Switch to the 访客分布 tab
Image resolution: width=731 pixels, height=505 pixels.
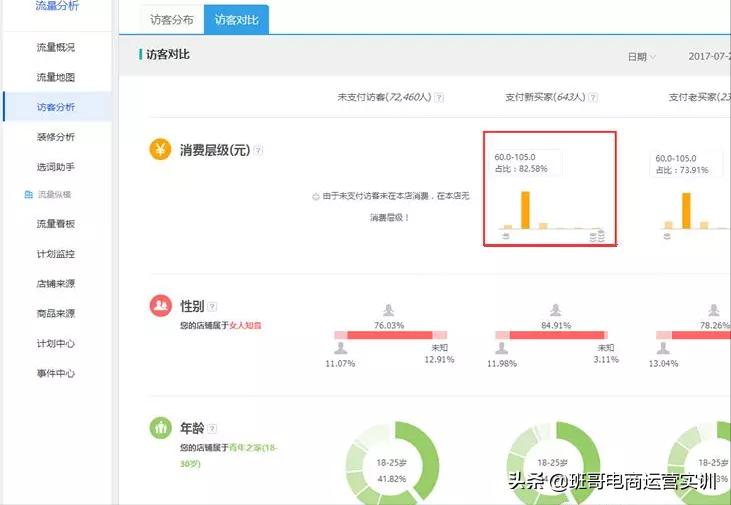(172, 20)
